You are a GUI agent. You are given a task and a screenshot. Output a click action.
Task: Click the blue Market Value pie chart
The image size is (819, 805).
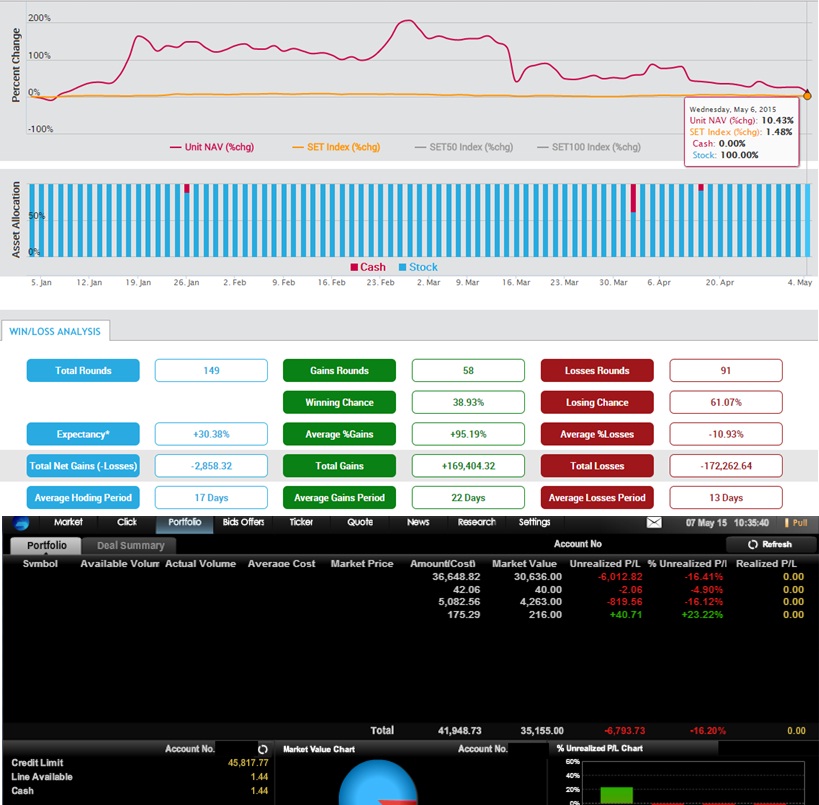pos(378,782)
